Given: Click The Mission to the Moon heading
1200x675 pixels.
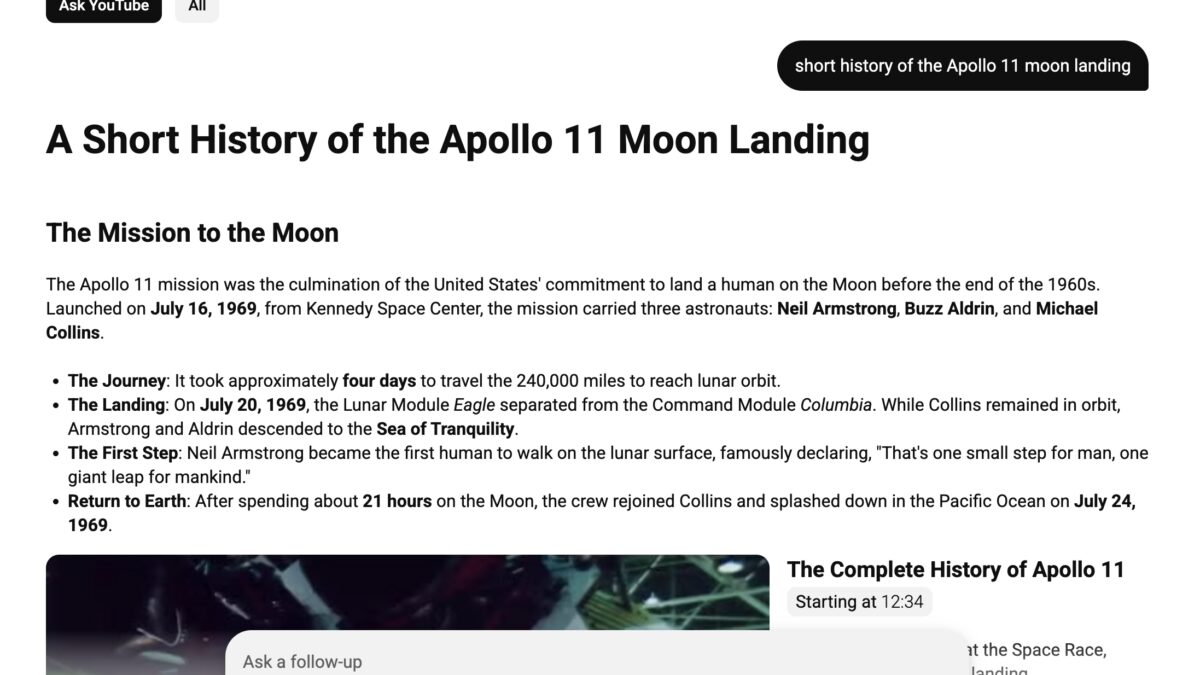Looking at the screenshot, I should click(x=192, y=233).
